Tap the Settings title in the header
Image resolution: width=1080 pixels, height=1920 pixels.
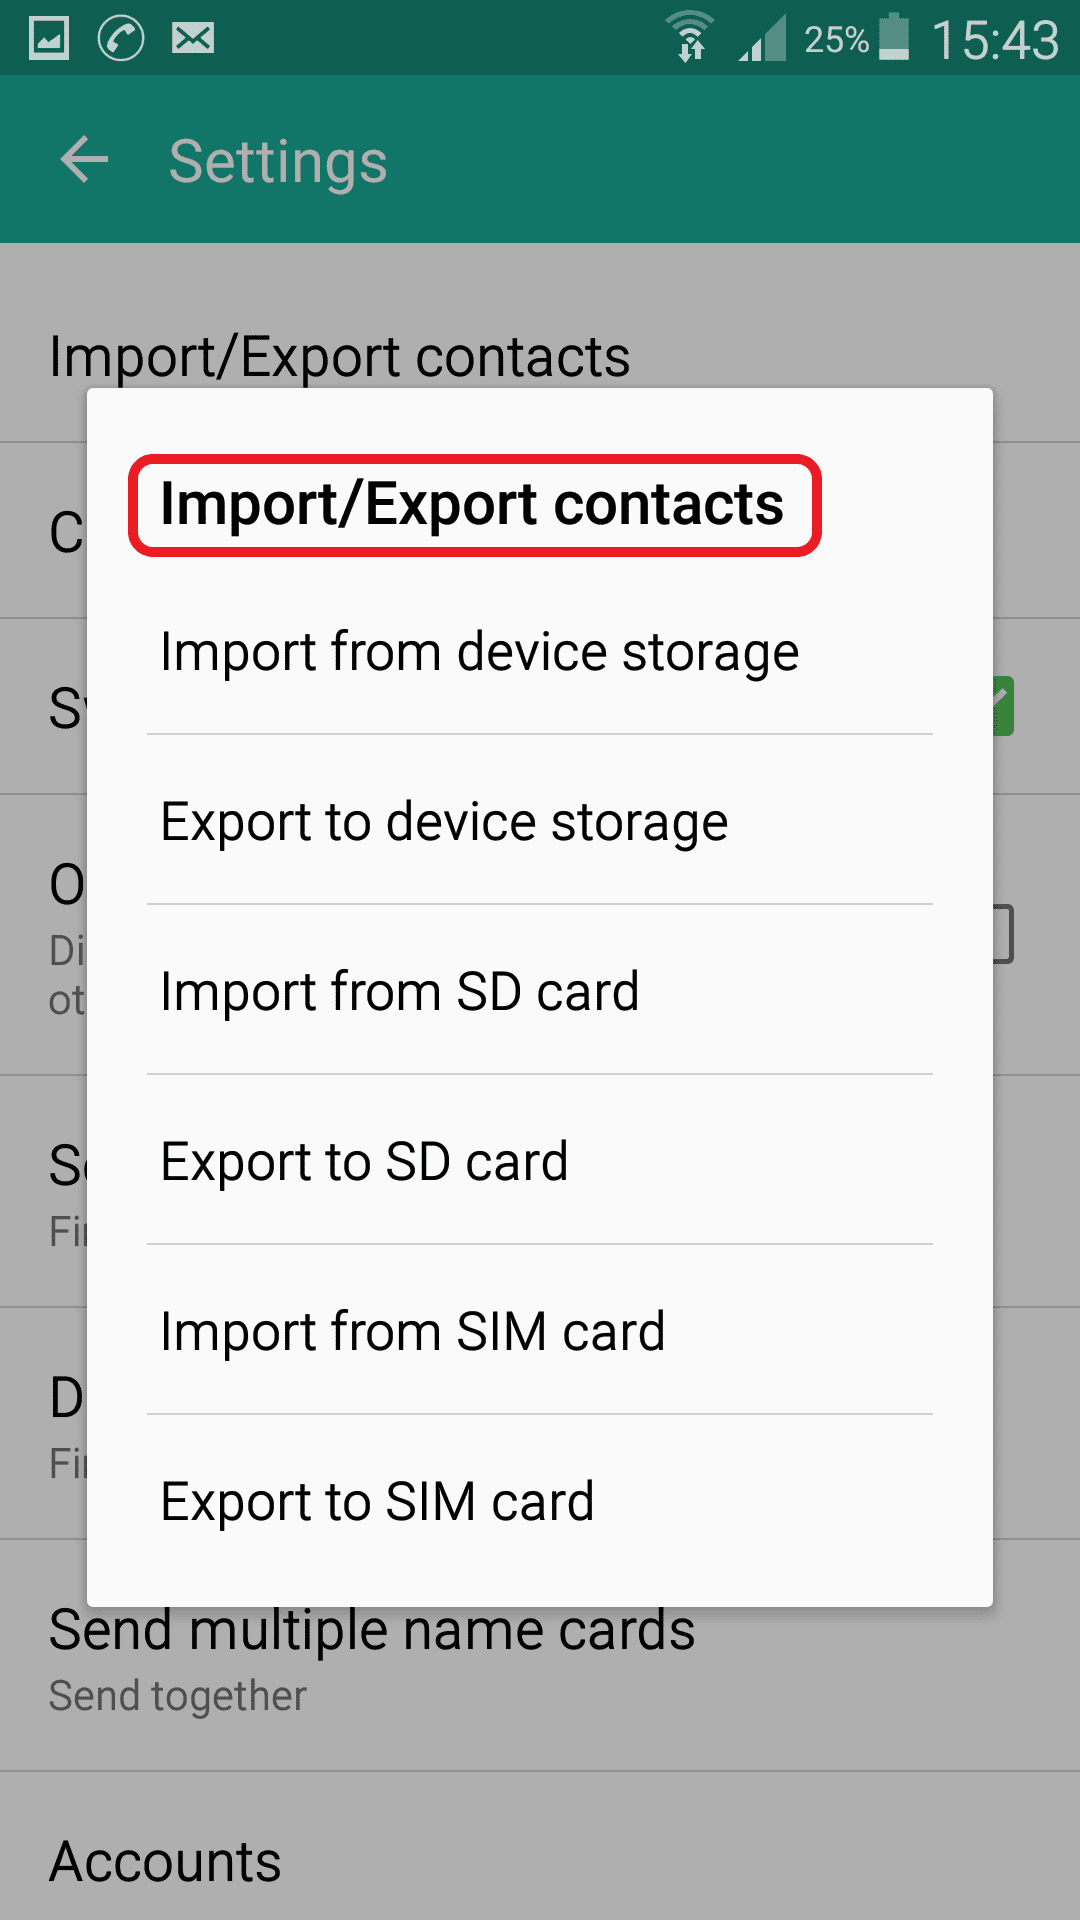pos(278,161)
